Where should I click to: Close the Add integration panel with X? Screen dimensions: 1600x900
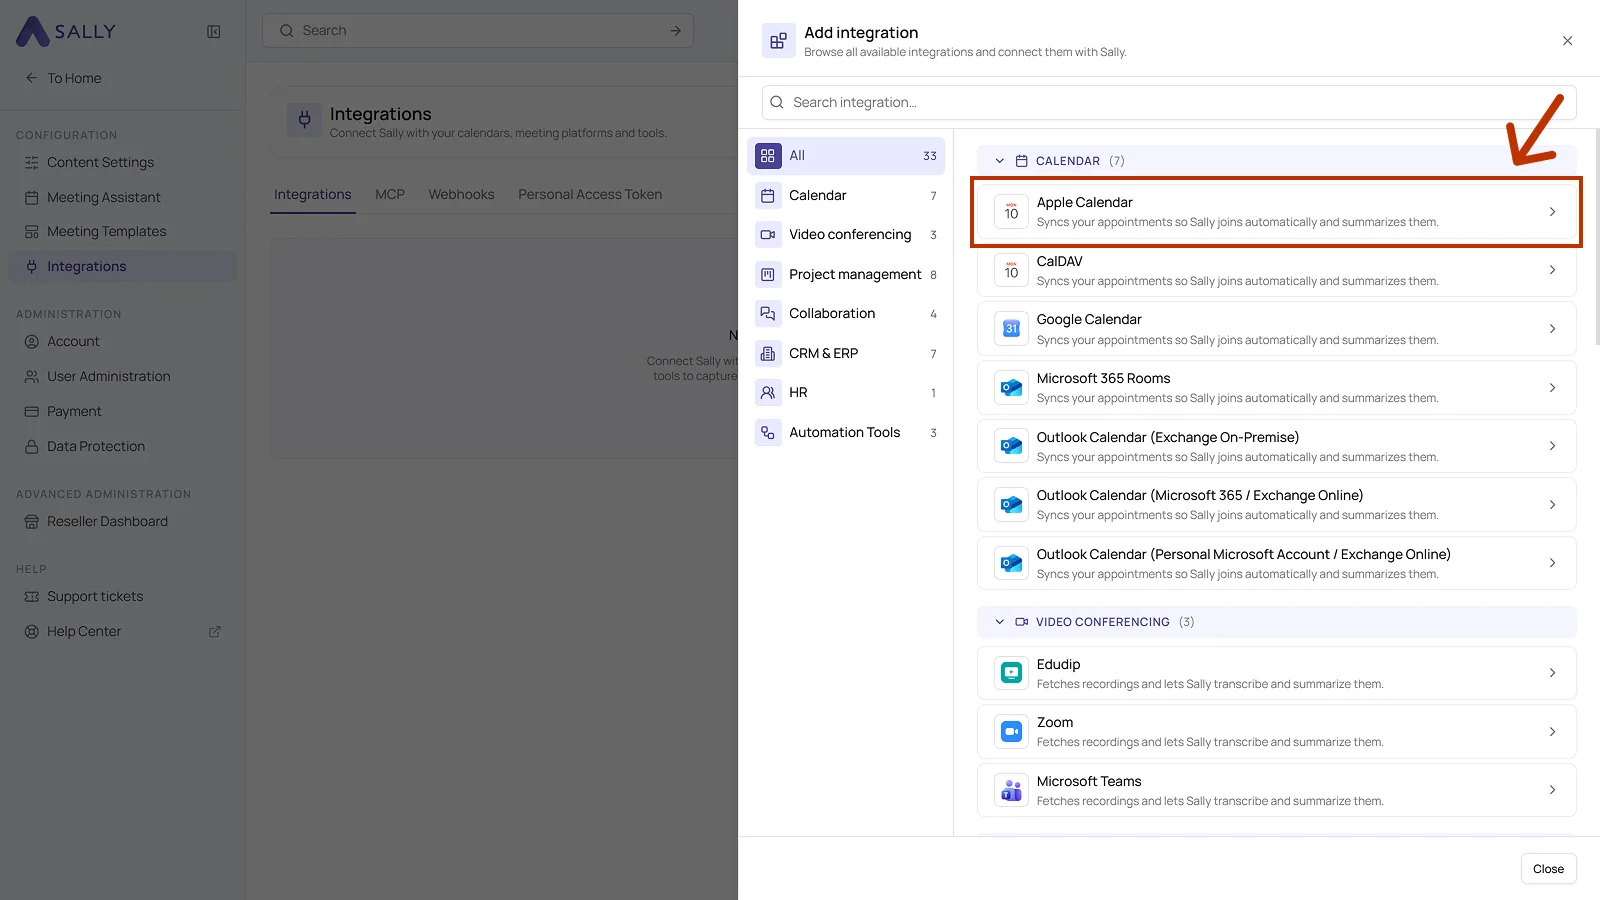[1567, 41]
